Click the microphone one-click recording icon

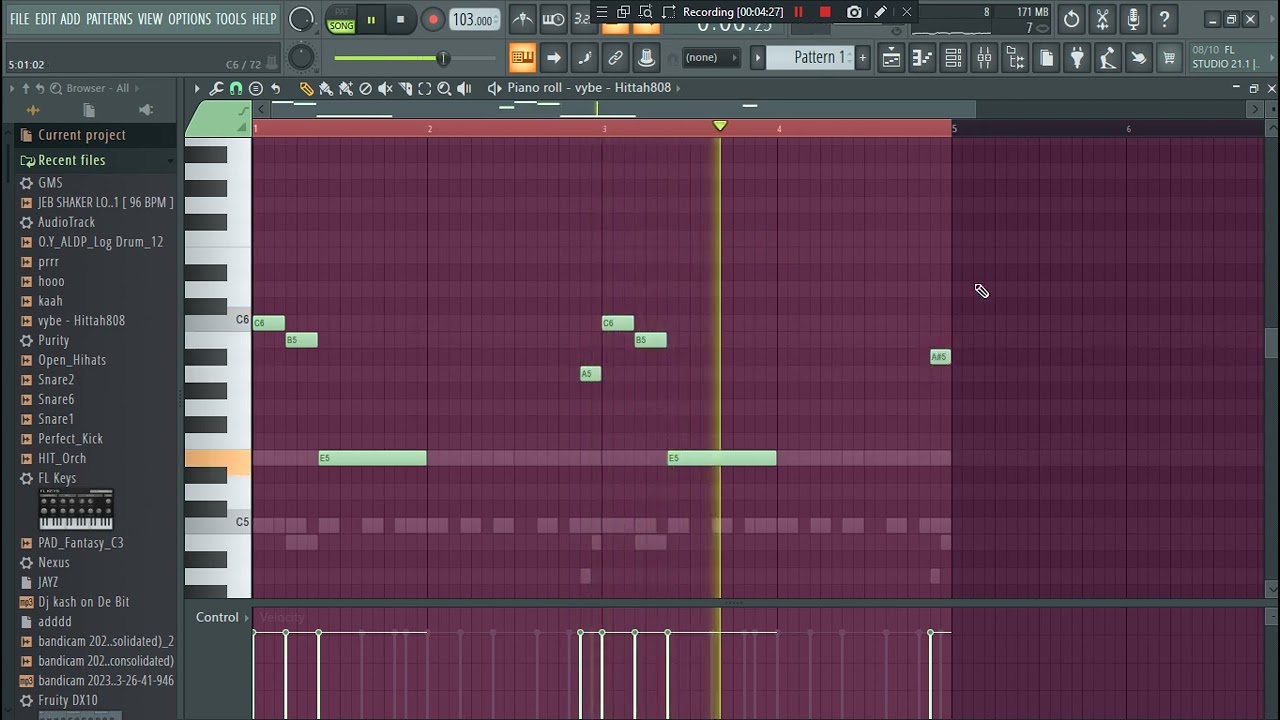click(x=1133, y=19)
